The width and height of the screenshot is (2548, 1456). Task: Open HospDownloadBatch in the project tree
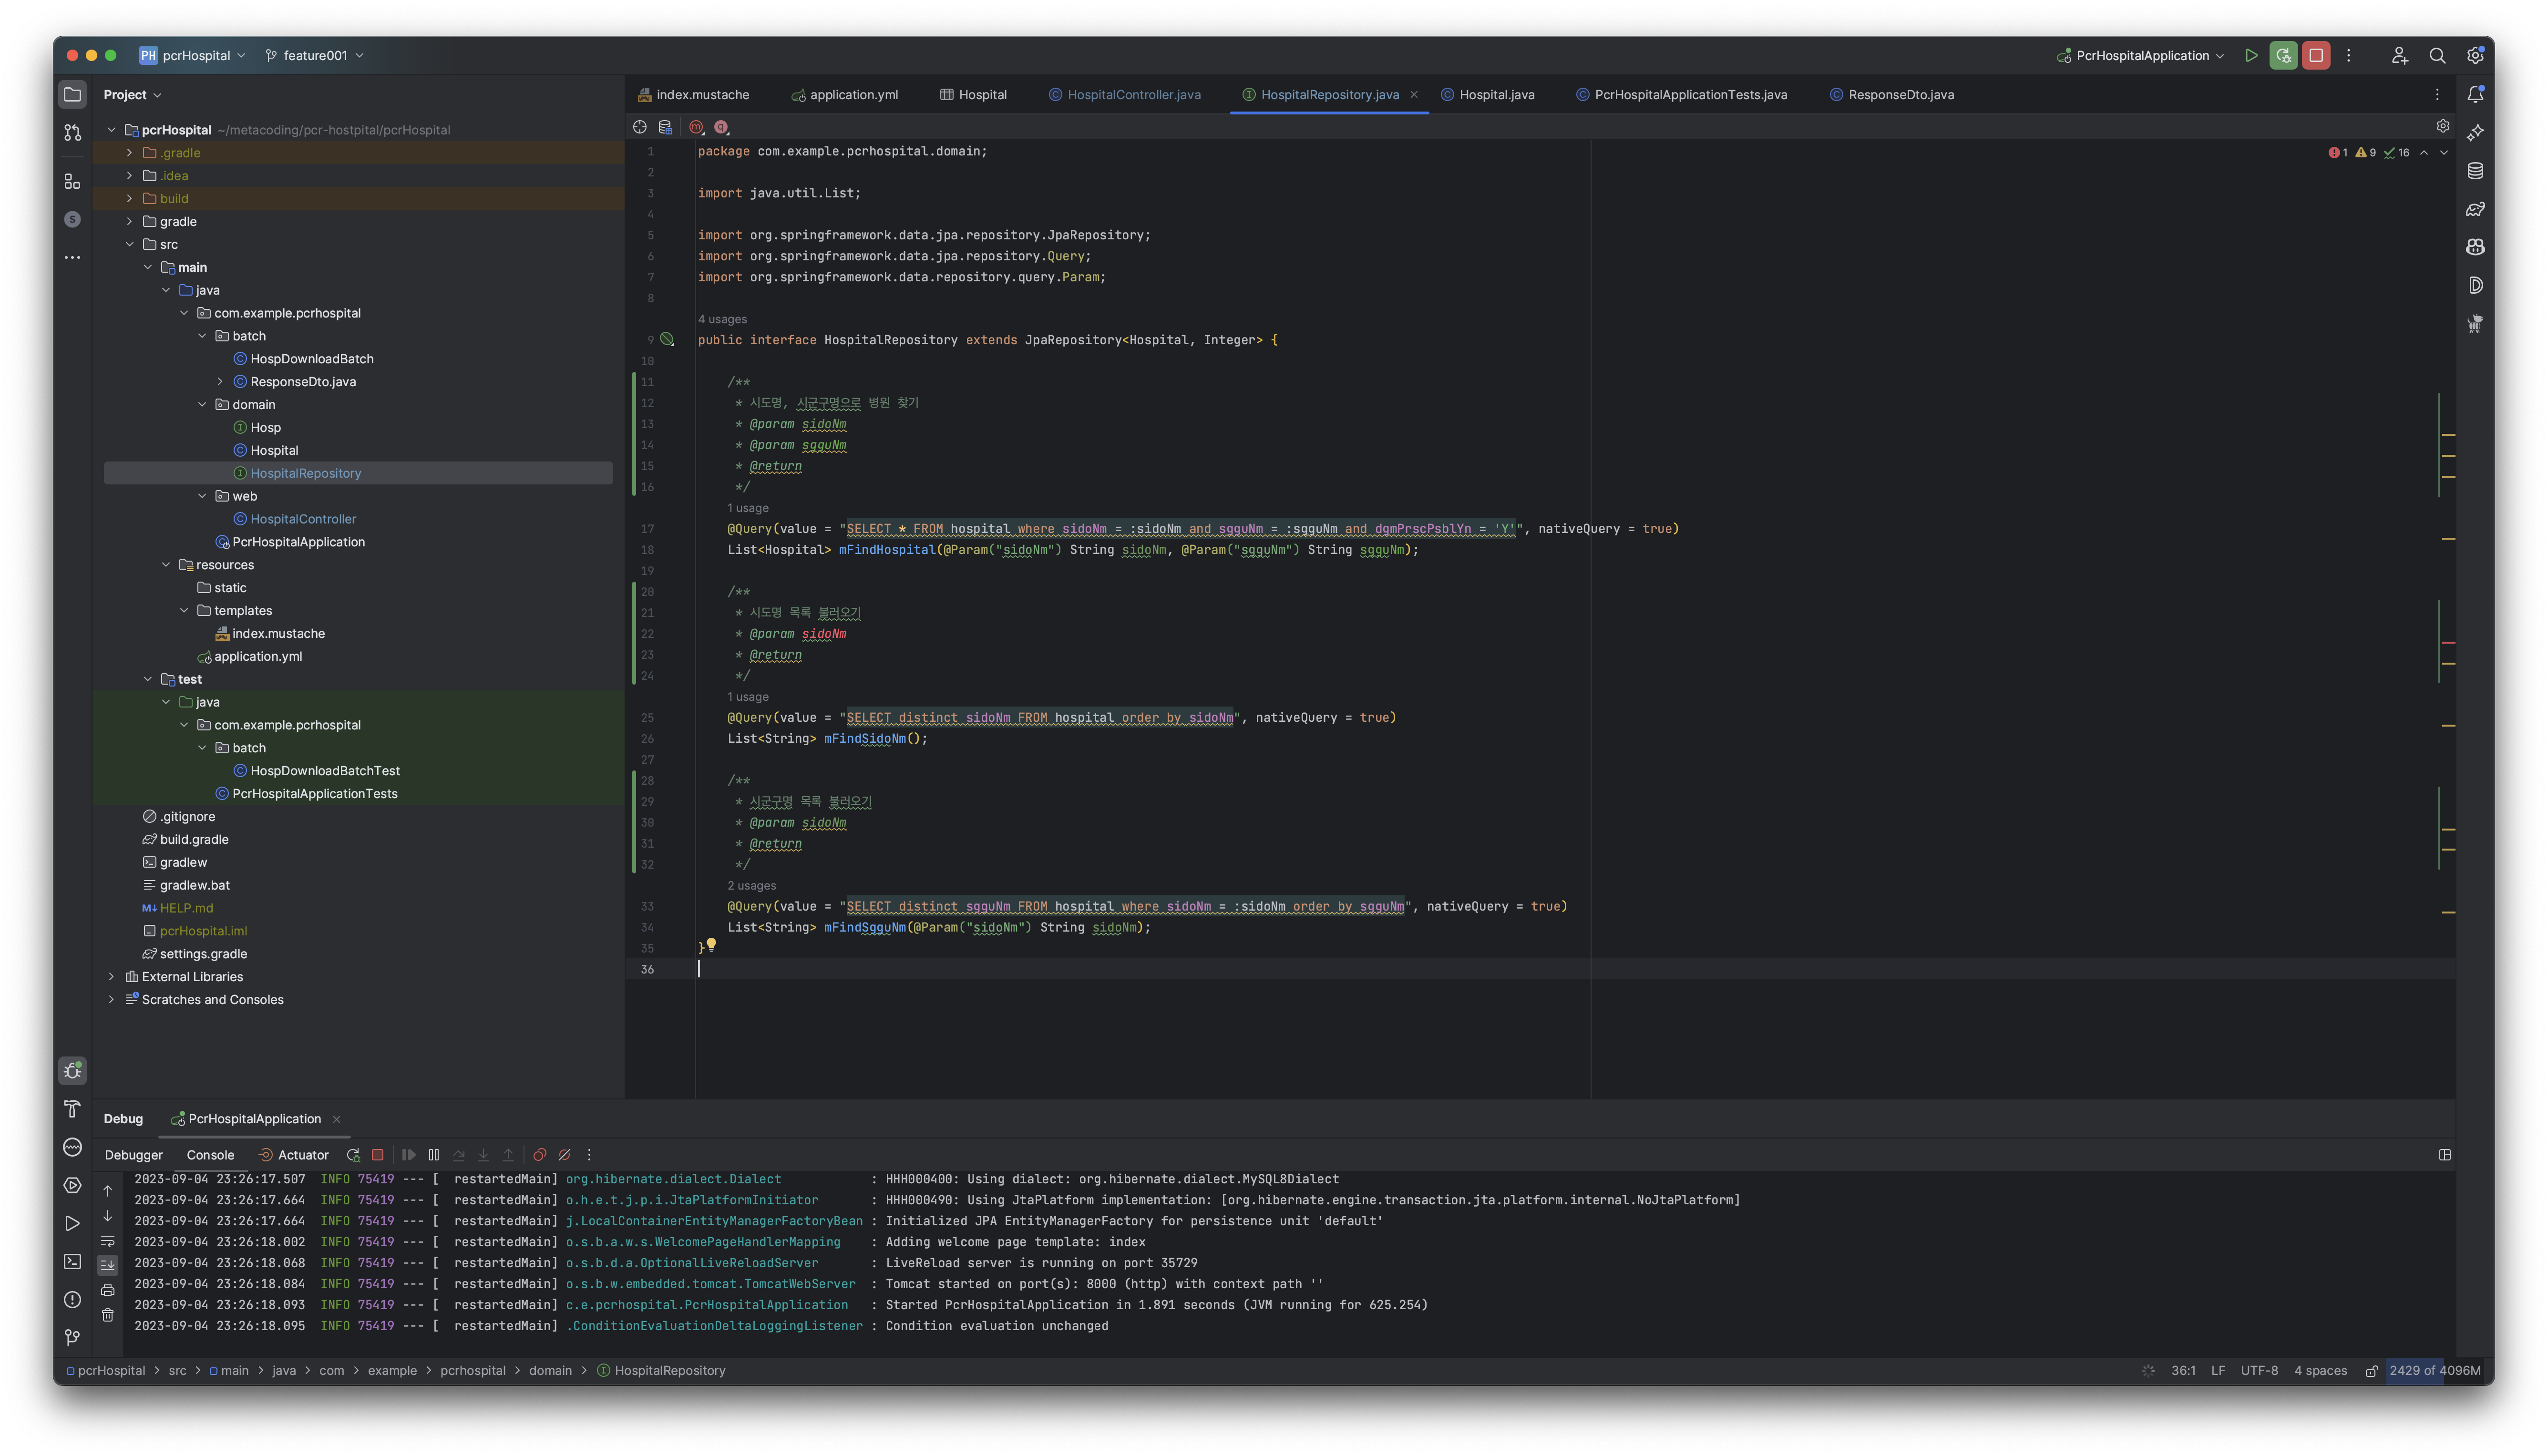(311, 359)
